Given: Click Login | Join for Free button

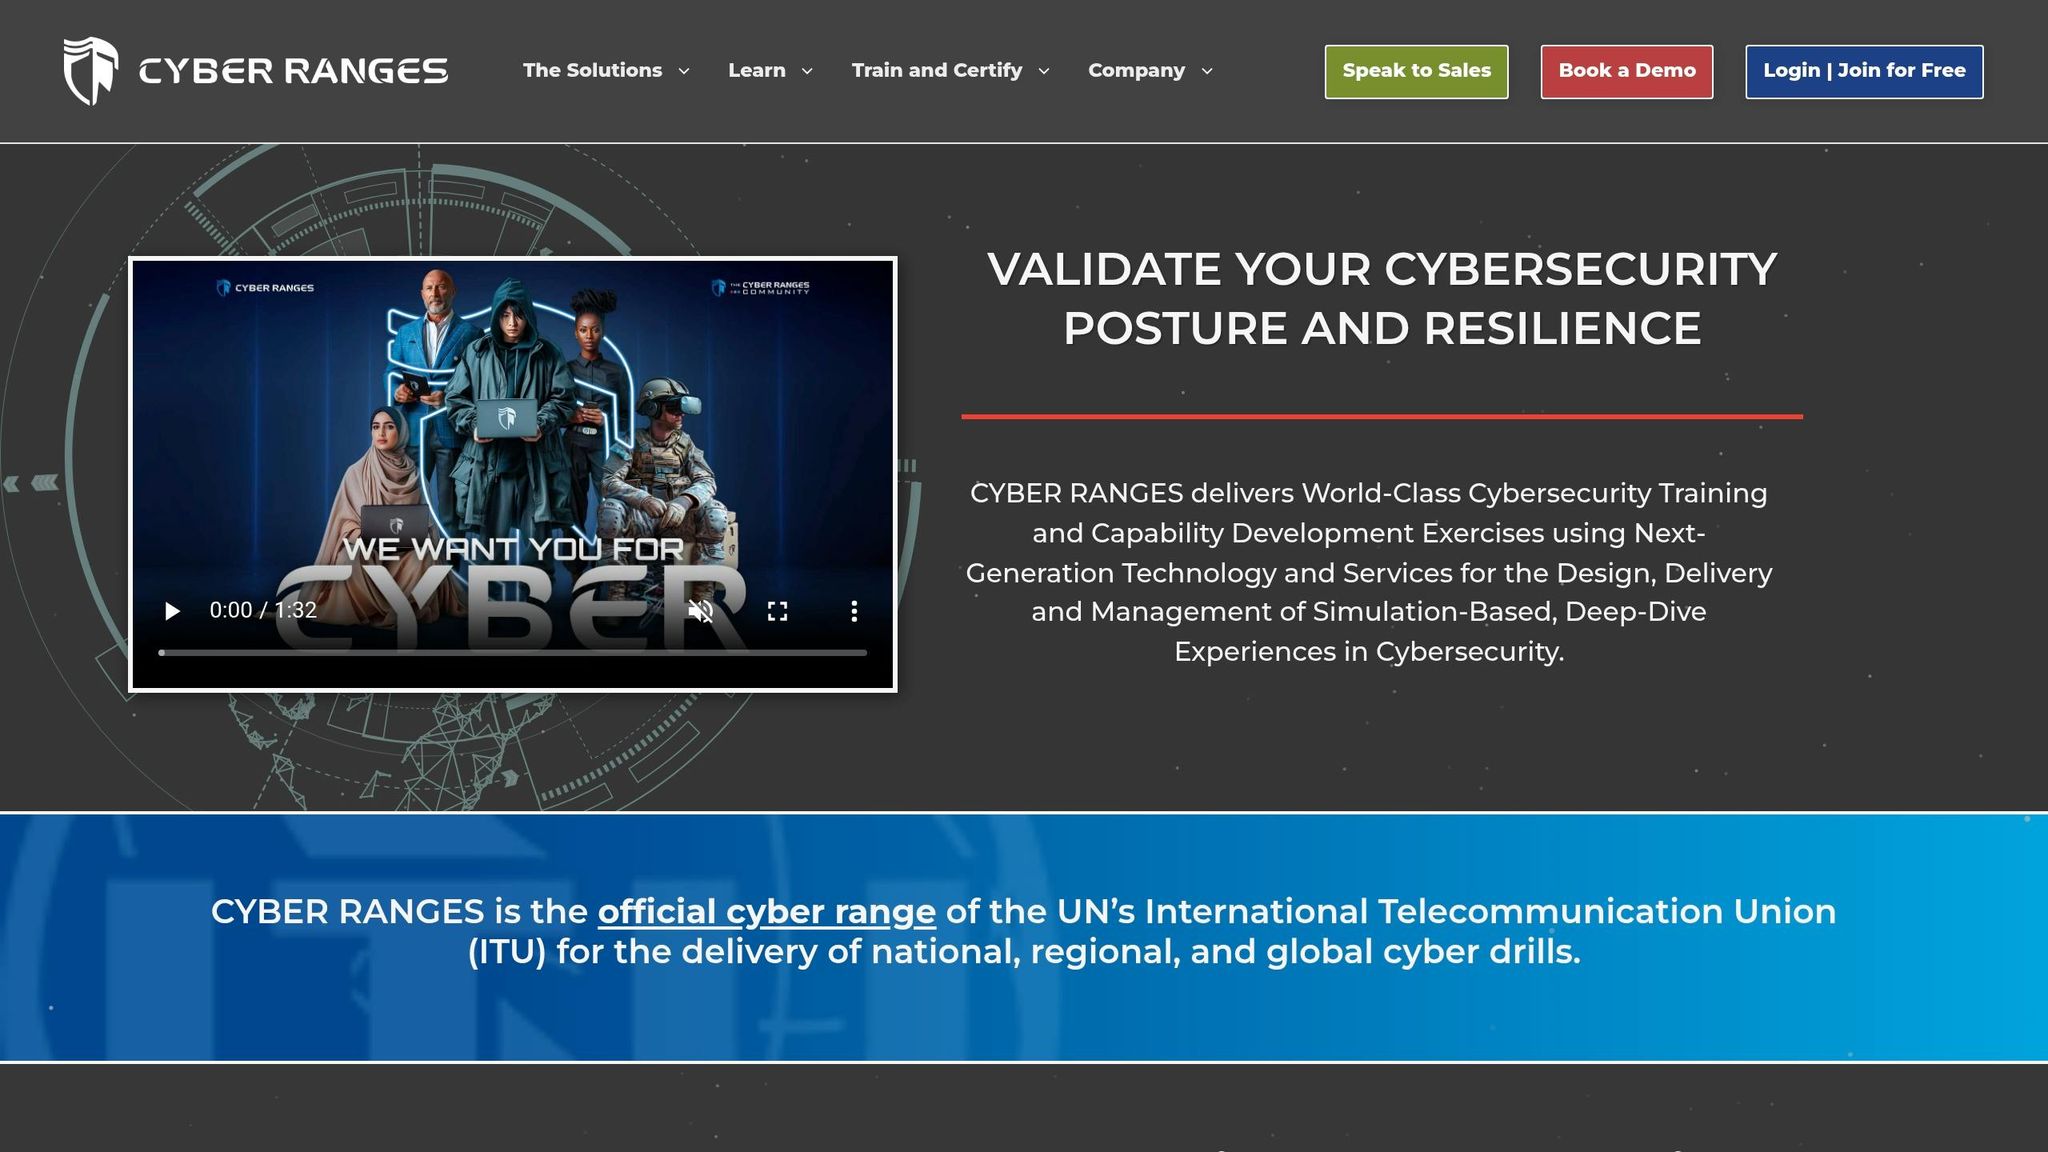Looking at the screenshot, I should tap(1864, 71).
